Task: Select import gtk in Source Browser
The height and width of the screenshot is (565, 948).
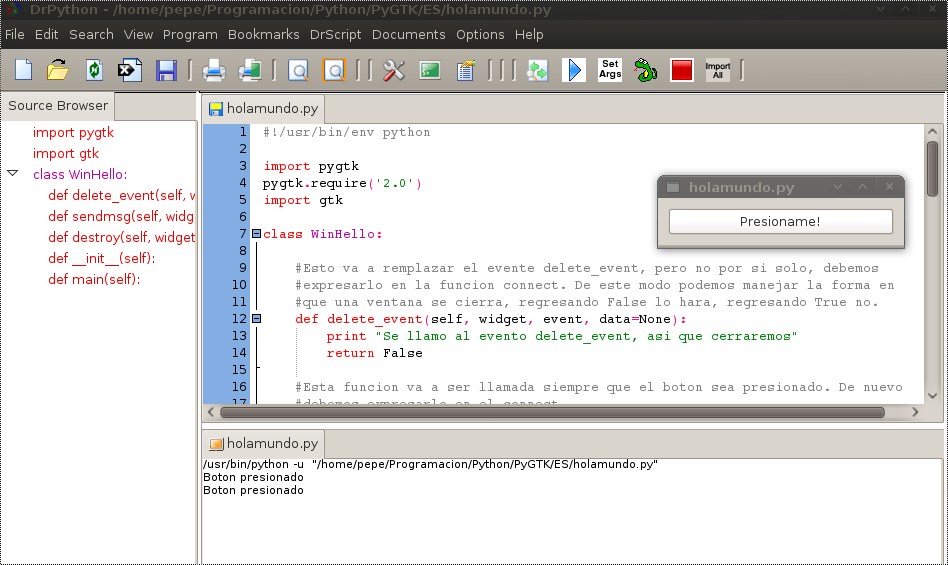Action: (66, 153)
